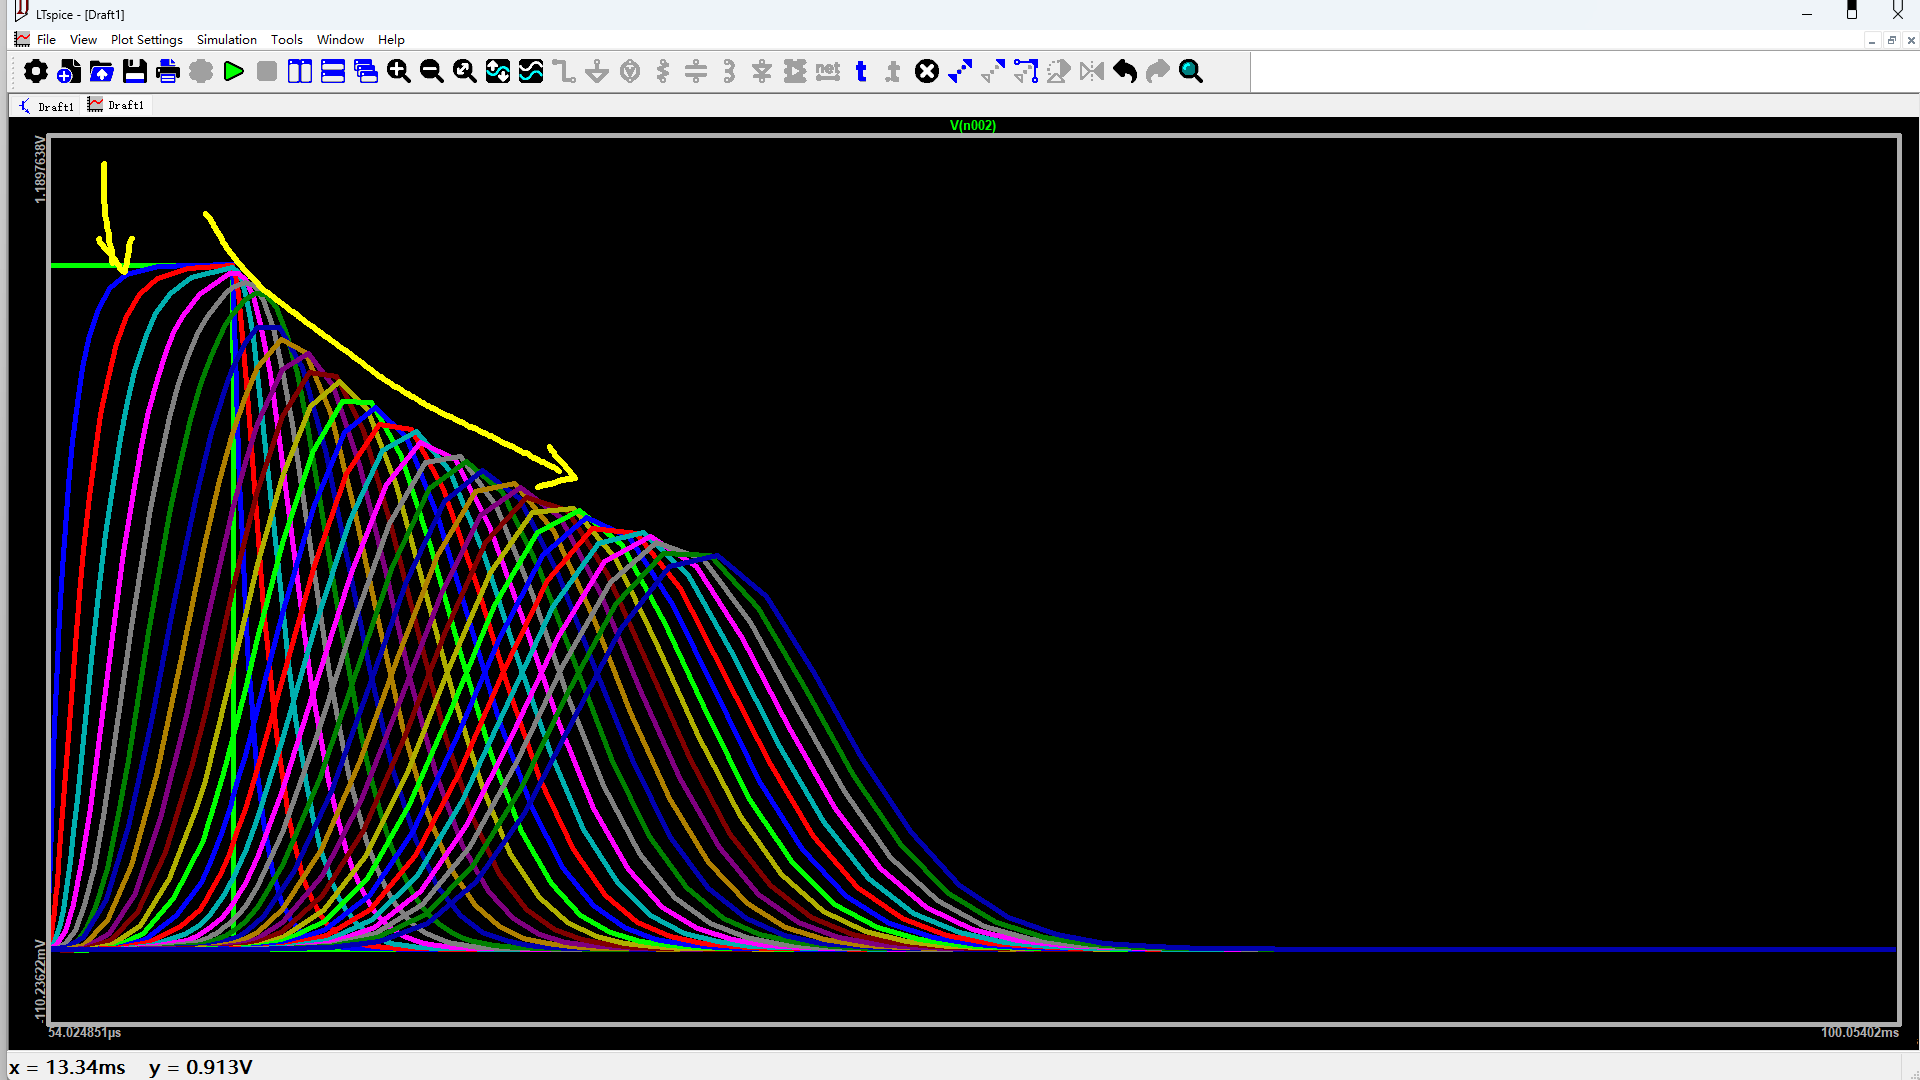Click the Zoom to Fit icon

coord(464,71)
